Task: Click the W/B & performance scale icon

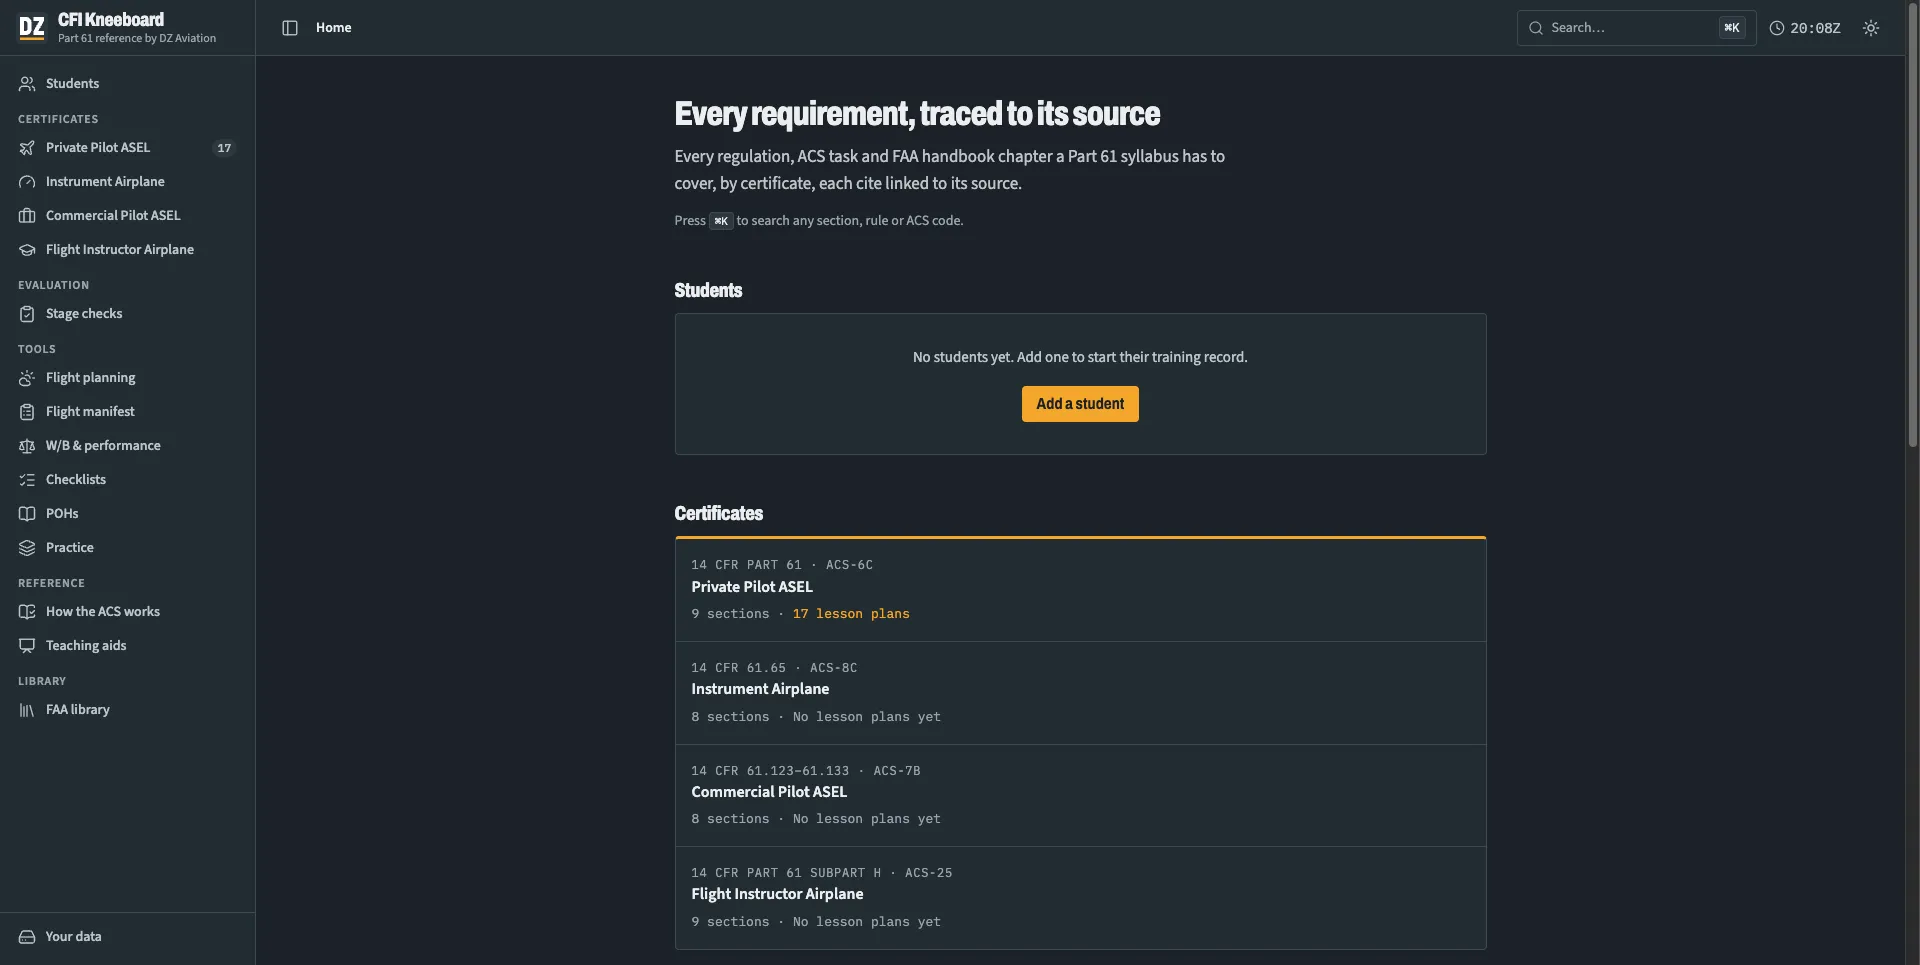Action: (x=27, y=446)
